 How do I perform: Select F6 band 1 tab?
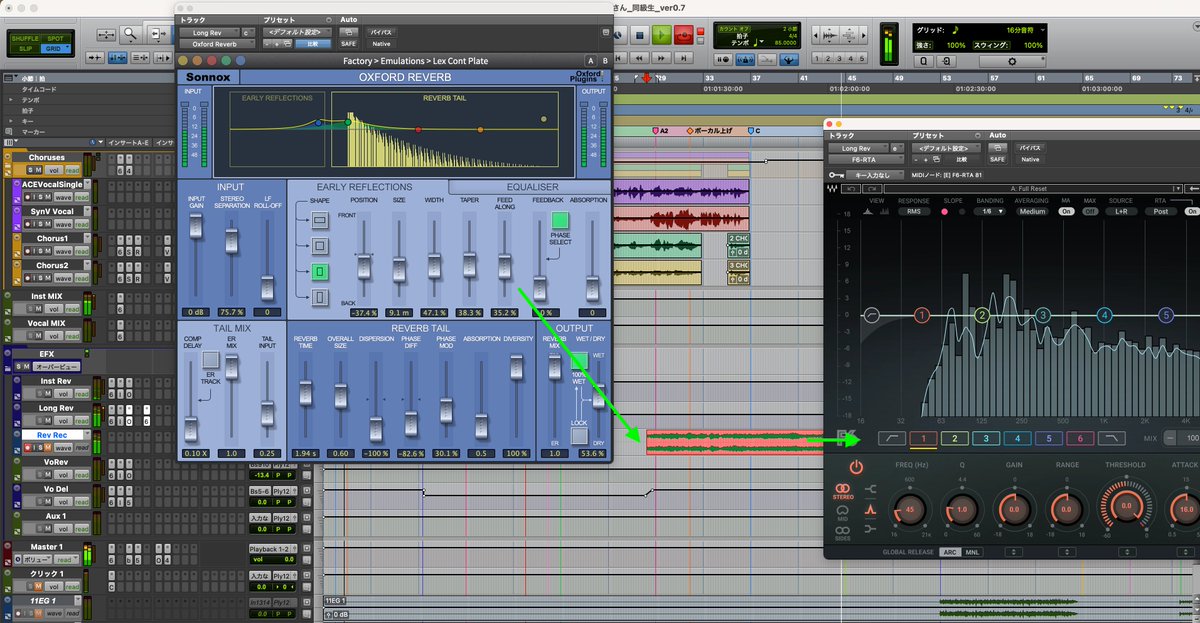(923, 438)
